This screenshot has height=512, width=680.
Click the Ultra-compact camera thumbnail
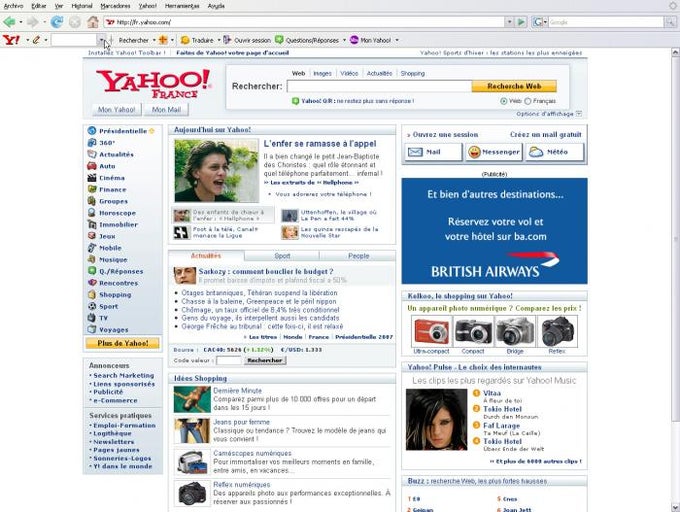pyautogui.click(x=432, y=331)
